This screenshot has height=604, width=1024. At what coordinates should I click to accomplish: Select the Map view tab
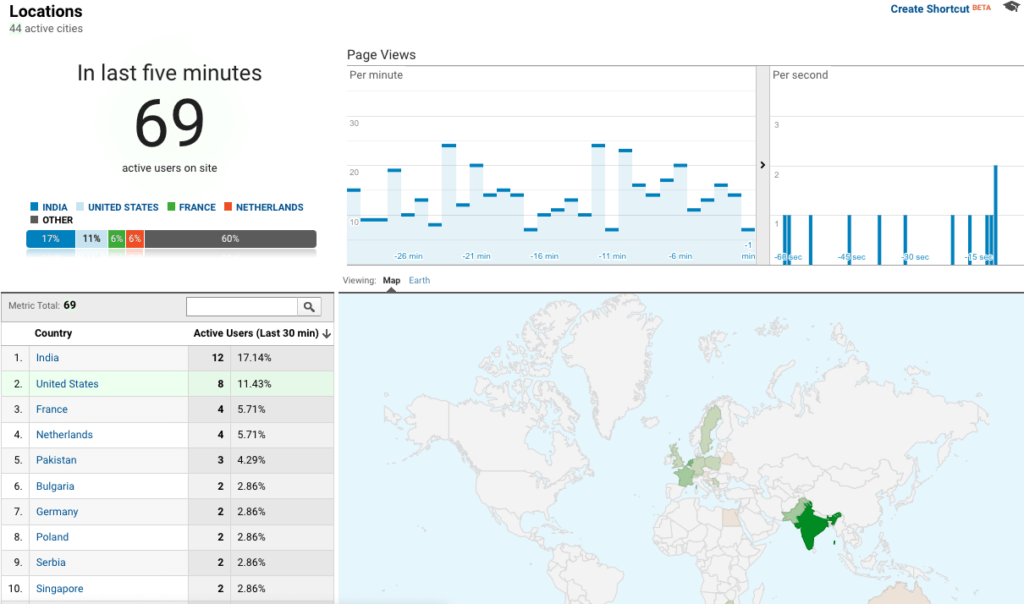[391, 280]
